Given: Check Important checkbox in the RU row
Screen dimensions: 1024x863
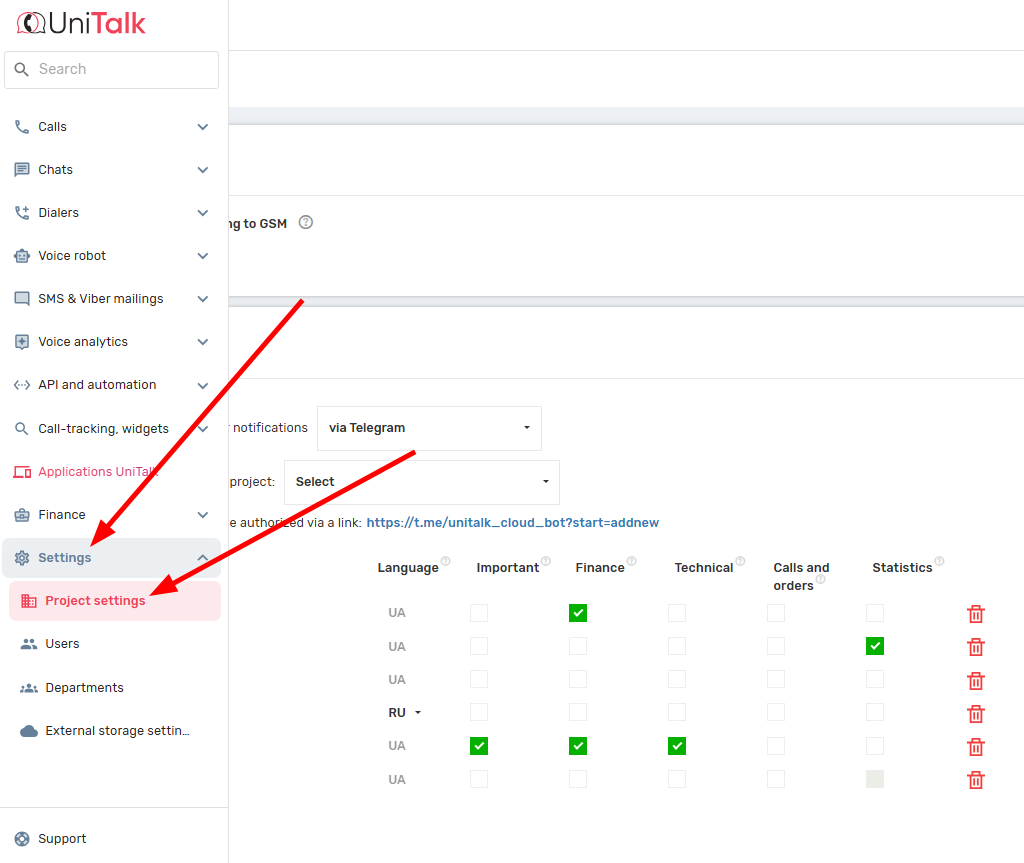Looking at the screenshot, I should coord(479,712).
